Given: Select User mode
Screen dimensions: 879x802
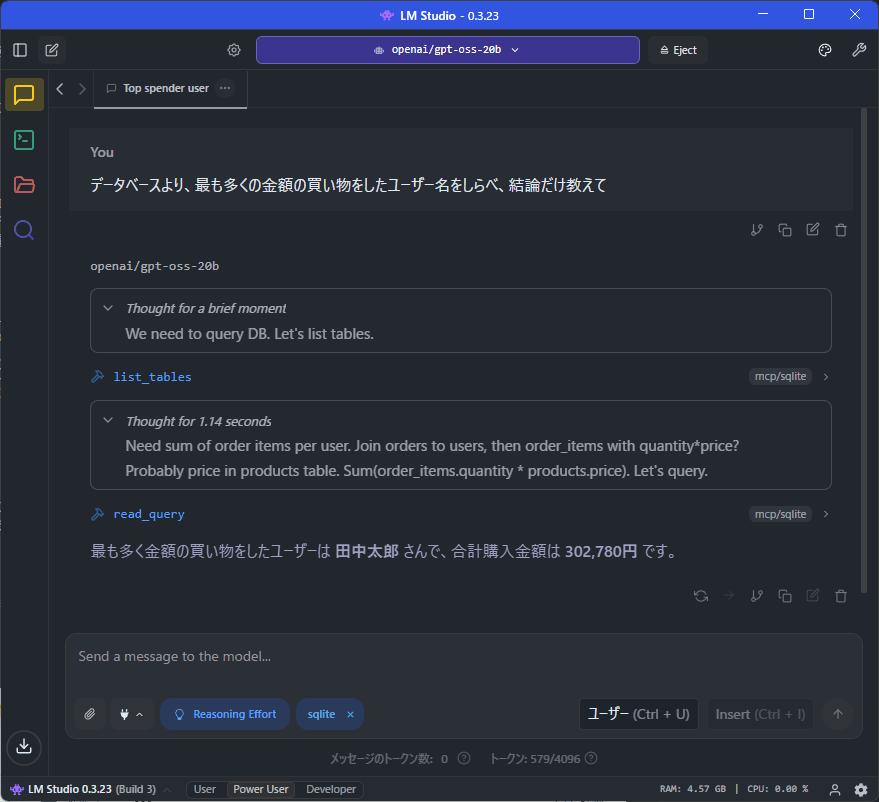Looking at the screenshot, I should click(205, 789).
